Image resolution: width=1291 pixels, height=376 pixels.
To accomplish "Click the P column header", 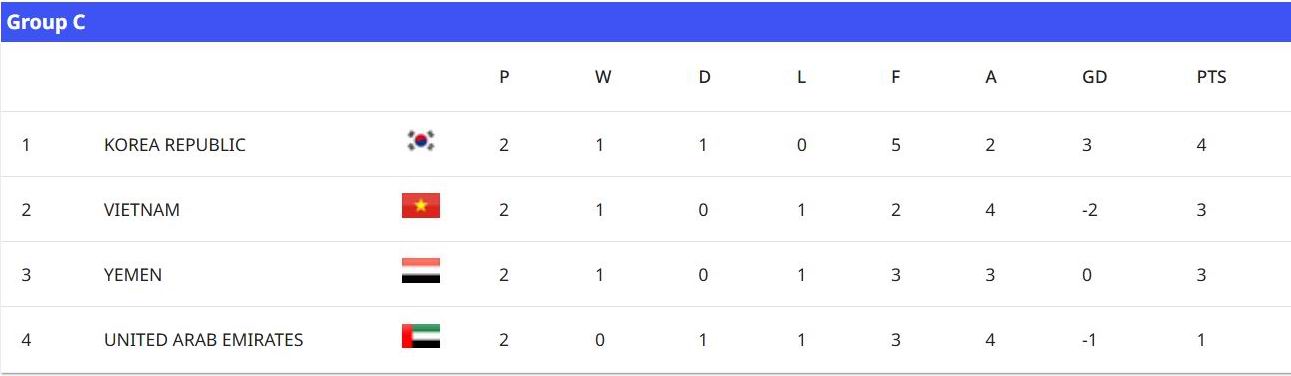I will [504, 77].
